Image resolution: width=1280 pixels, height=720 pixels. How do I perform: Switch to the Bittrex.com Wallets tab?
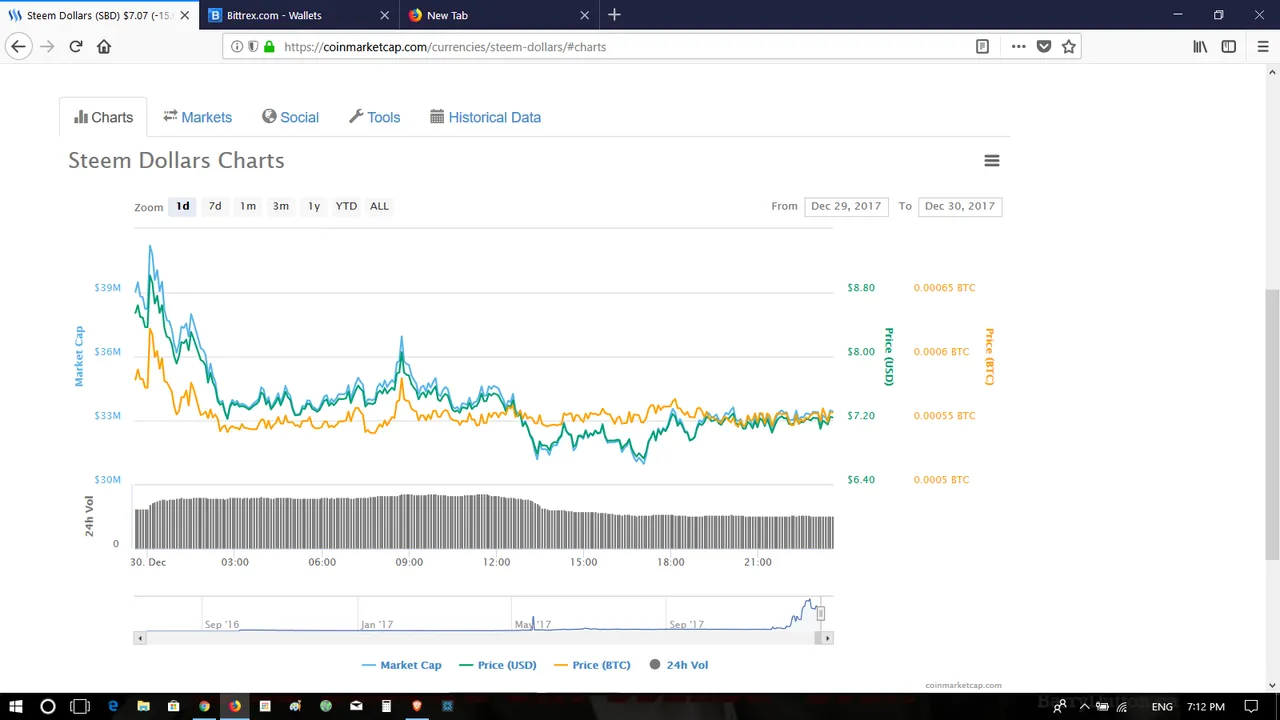(x=300, y=15)
